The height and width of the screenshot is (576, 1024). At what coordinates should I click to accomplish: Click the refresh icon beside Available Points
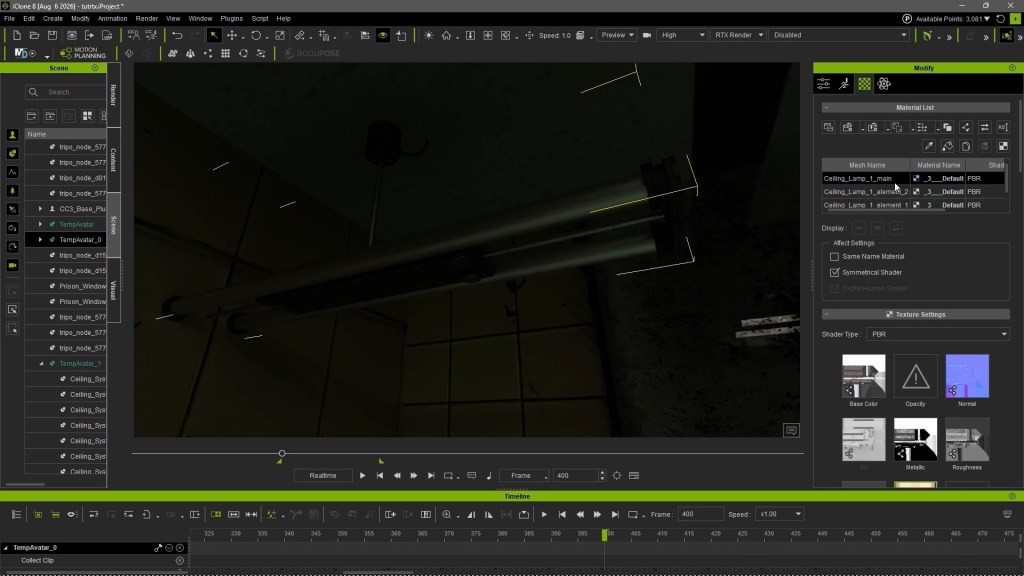[1000, 19]
